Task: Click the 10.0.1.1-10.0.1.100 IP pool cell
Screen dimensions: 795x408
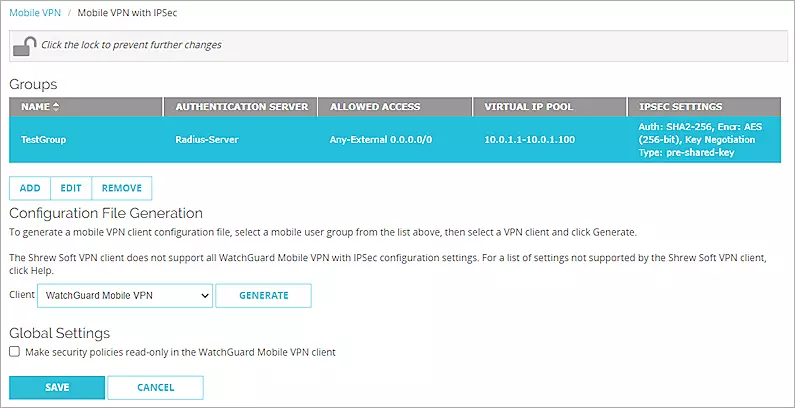Action: point(549,139)
